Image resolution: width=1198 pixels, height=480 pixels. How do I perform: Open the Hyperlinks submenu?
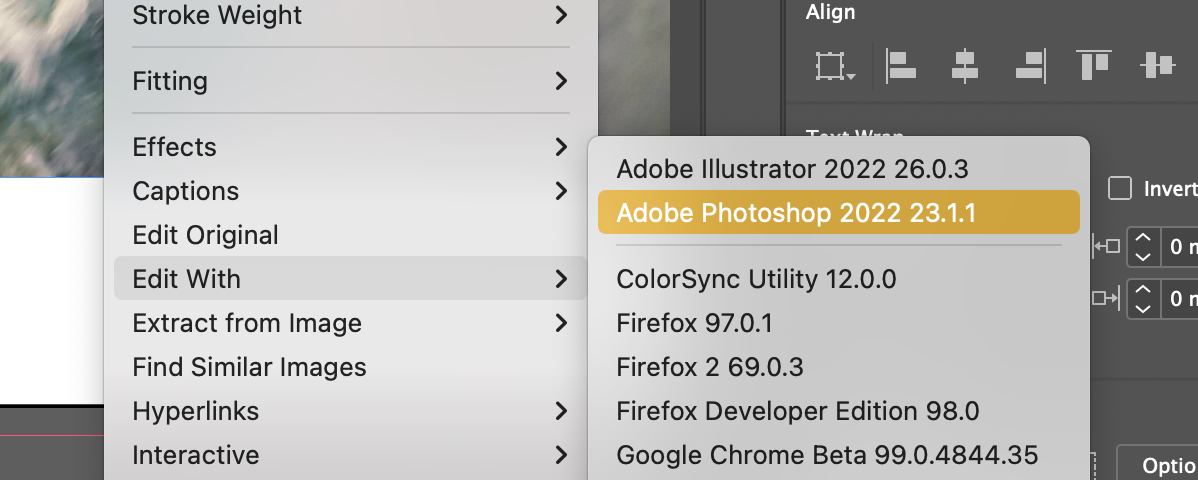pyautogui.click(x=351, y=411)
